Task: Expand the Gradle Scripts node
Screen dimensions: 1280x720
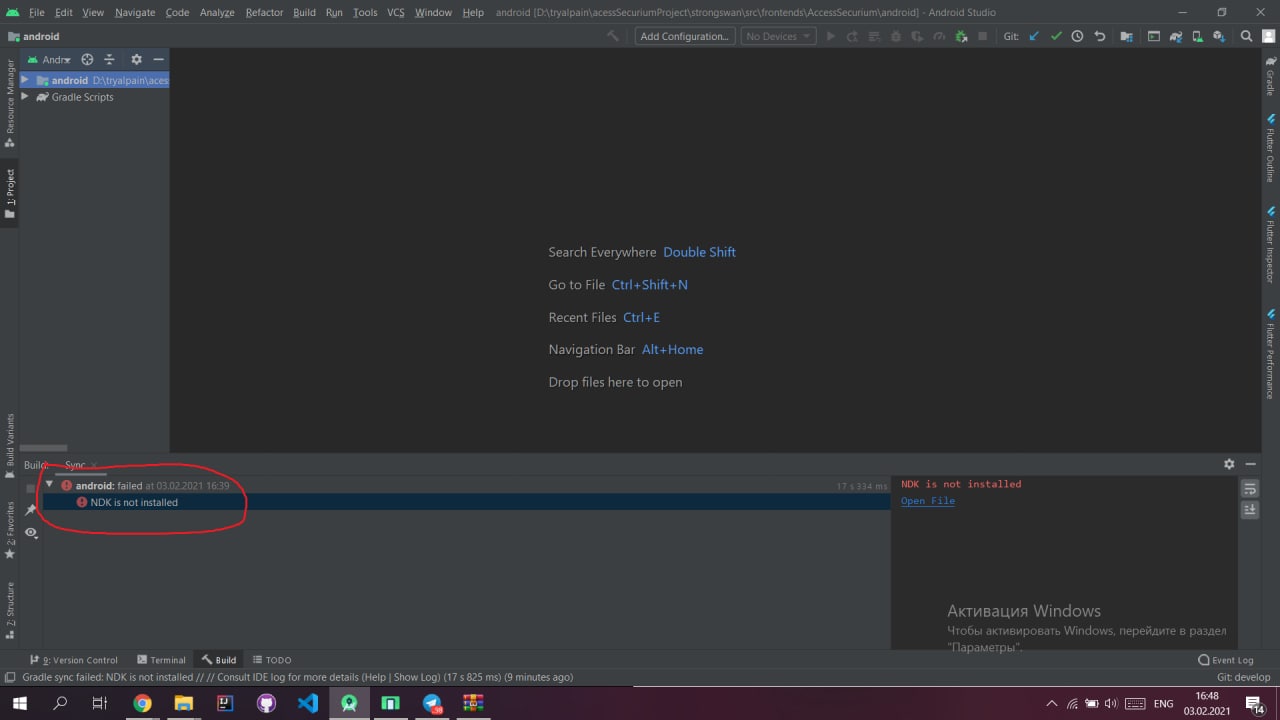Action: pos(25,97)
